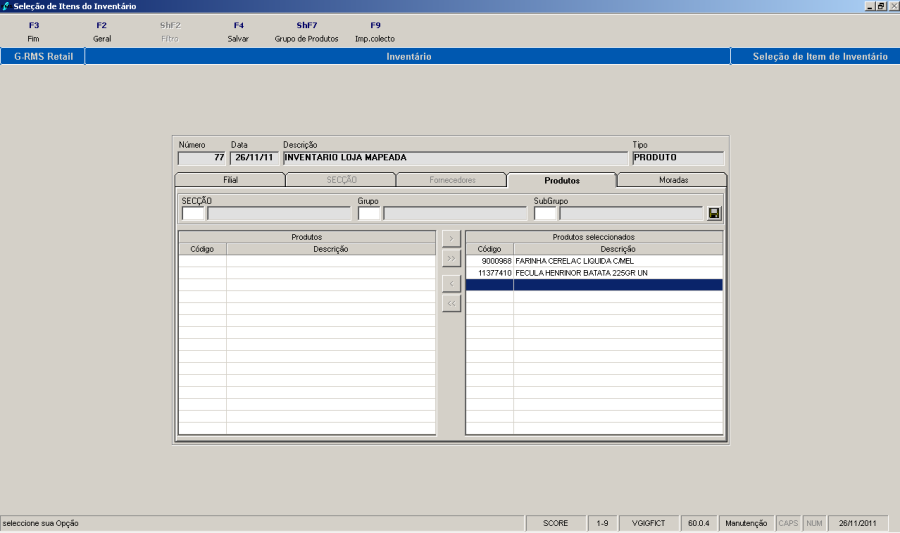Viewport: 900px width, 533px height.
Task: Open Grupo de Produtos (ShF7)
Action: click(x=306, y=31)
